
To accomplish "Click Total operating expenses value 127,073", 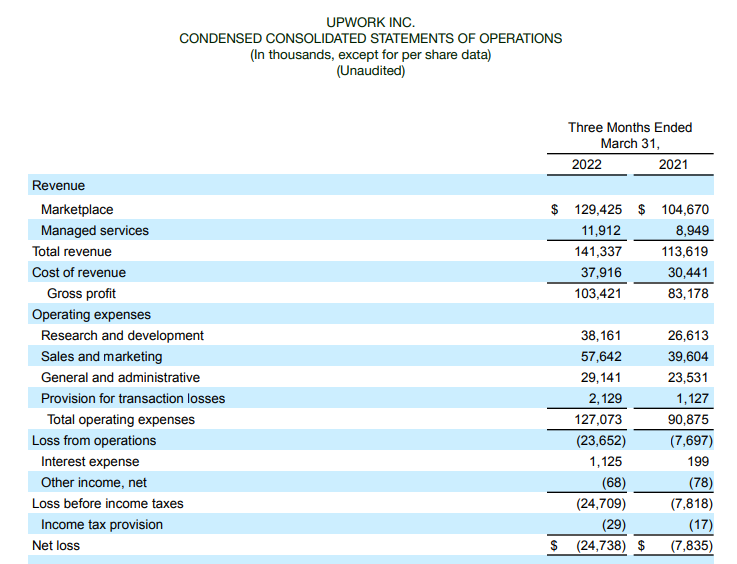I will point(598,419).
